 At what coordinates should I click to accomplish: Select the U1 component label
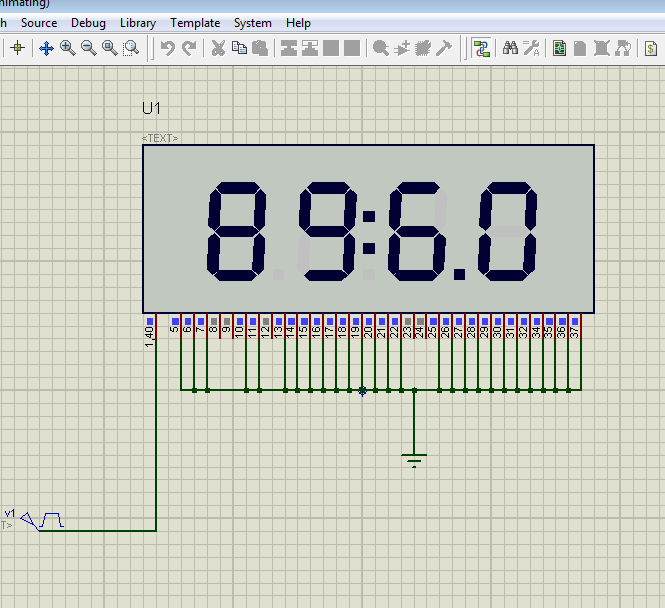click(x=151, y=109)
